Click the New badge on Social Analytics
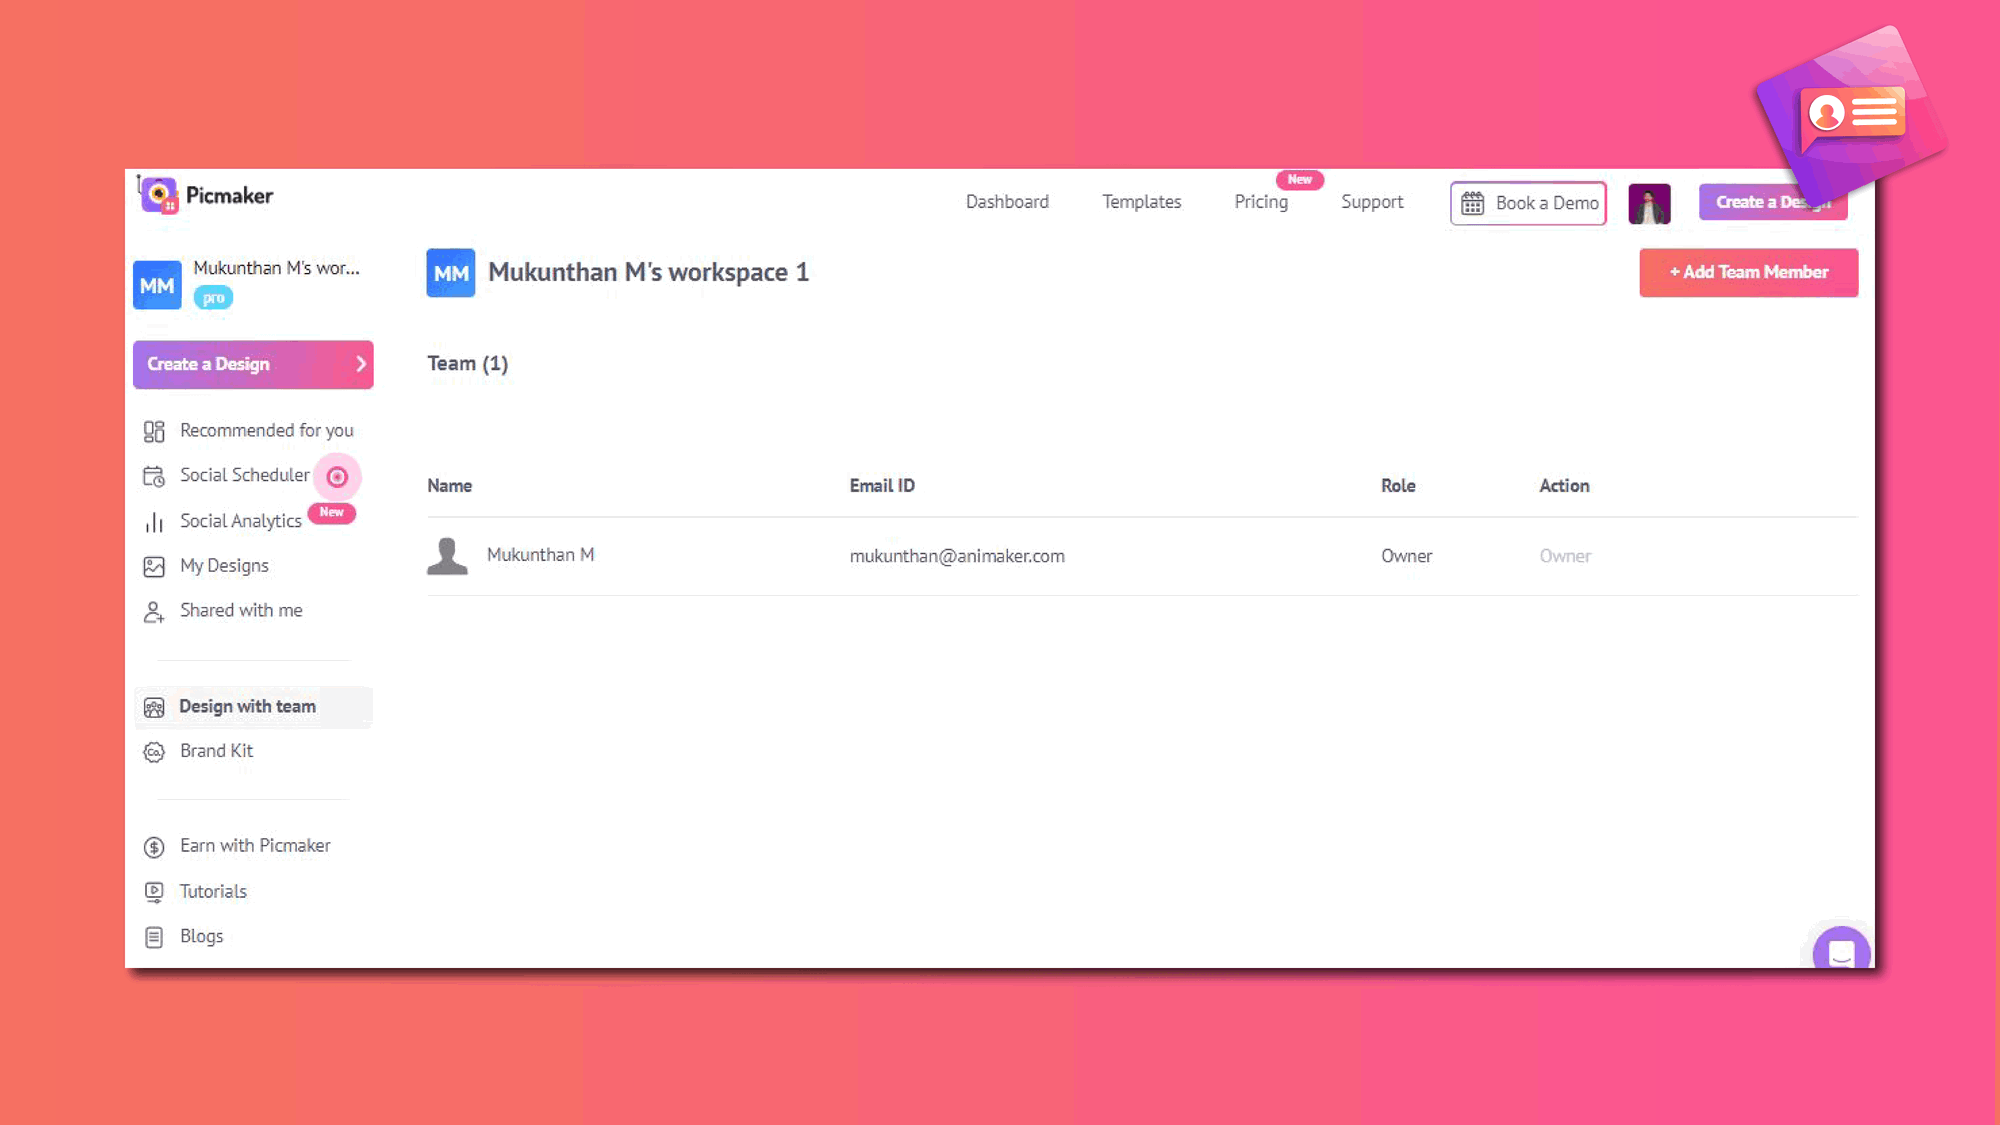The width and height of the screenshot is (2000, 1125). pos(331,512)
